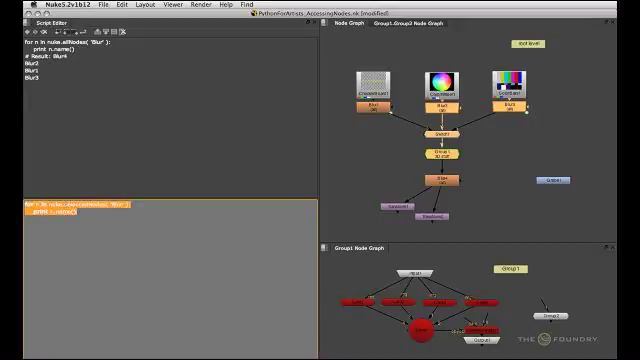The height and width of the screenshot is (360, 640).
Task: Open the Find menu
Action: click(x=247, y=4)
